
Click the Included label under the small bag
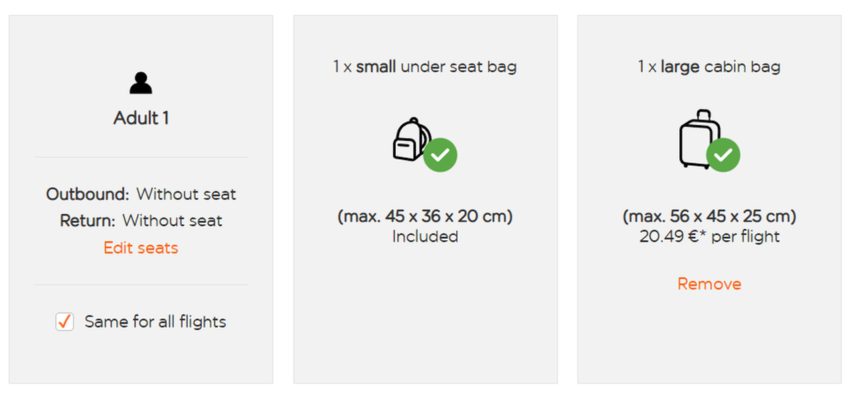425,236
